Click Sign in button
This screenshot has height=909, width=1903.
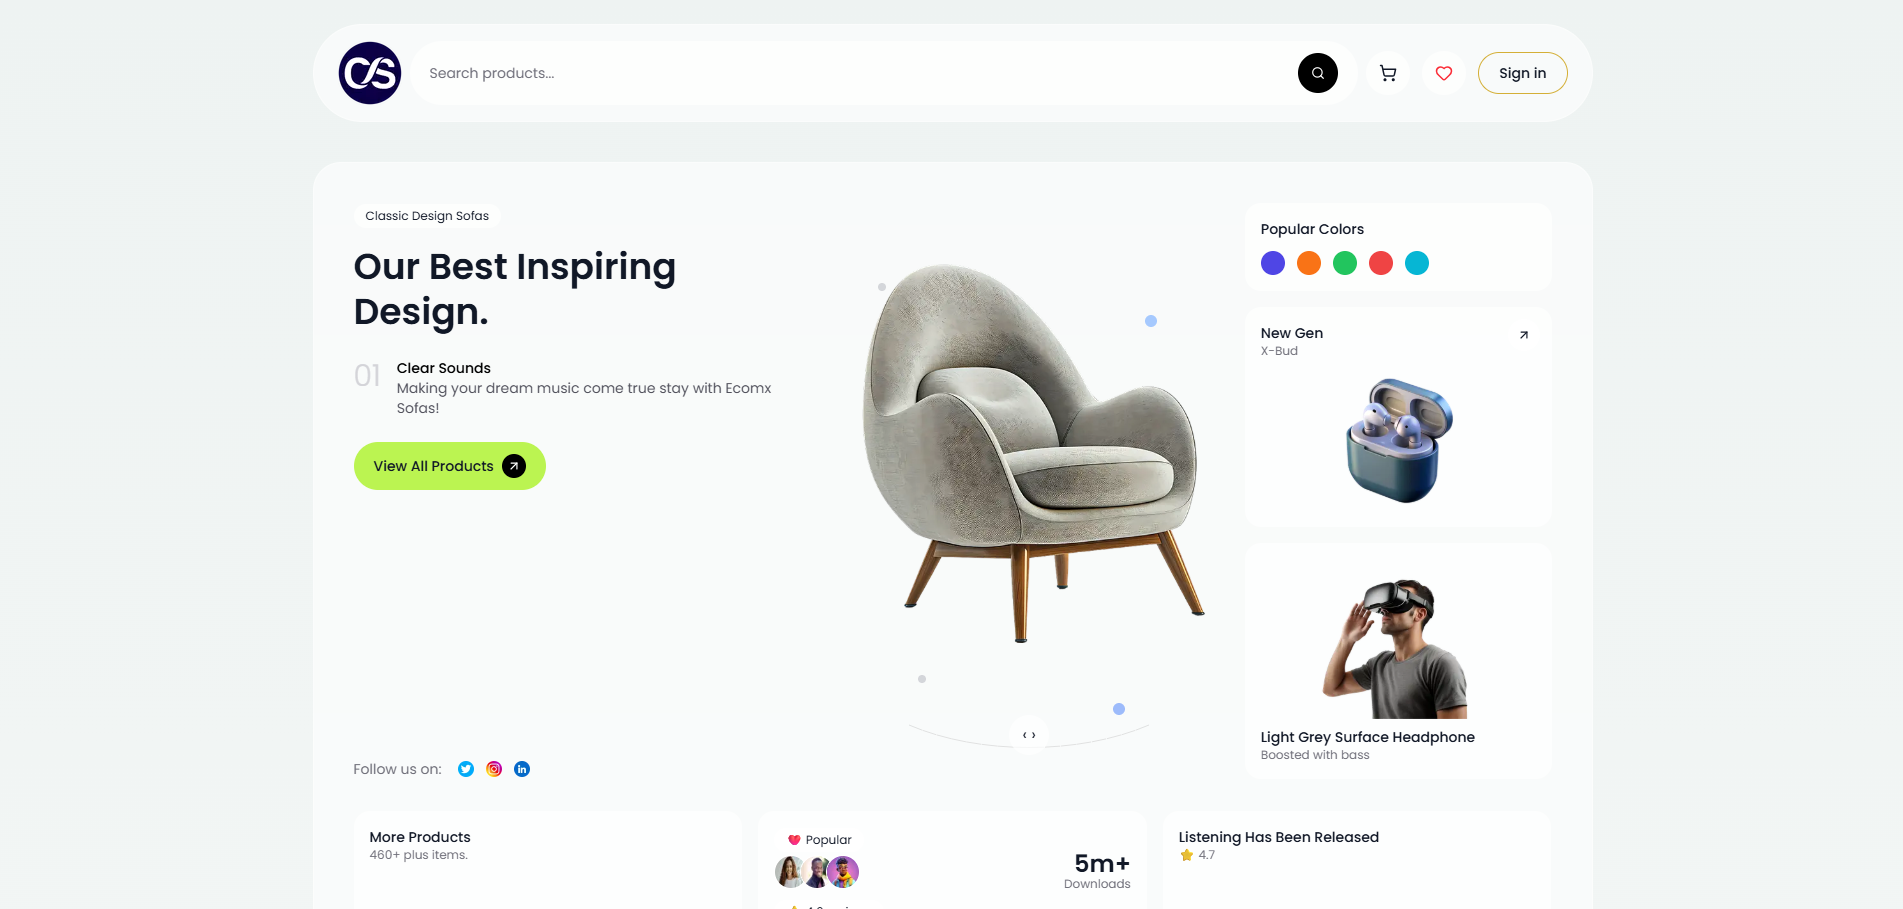tap(1522, 73)
